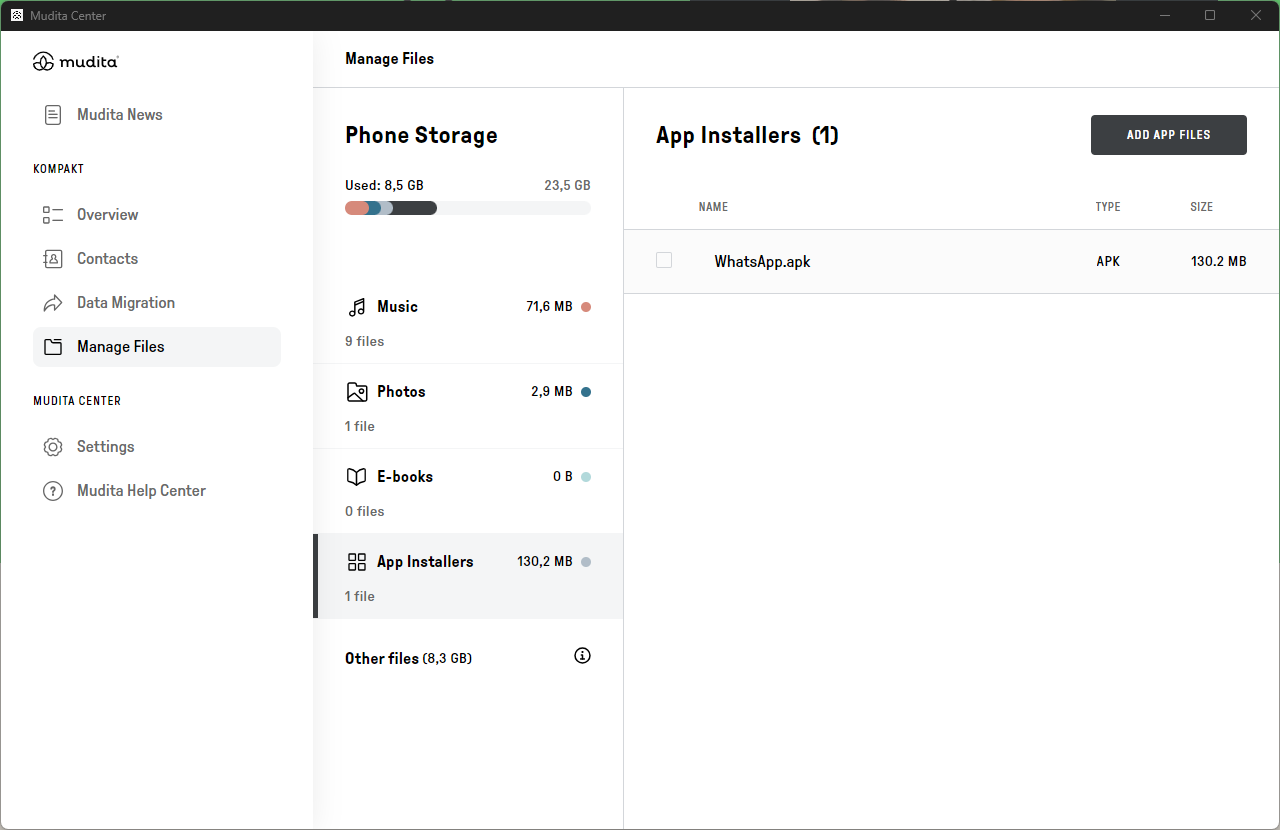Click the 130.2 MB size cell
The width and height of the screenshot is (1280, 830).
pos(1219,261)
